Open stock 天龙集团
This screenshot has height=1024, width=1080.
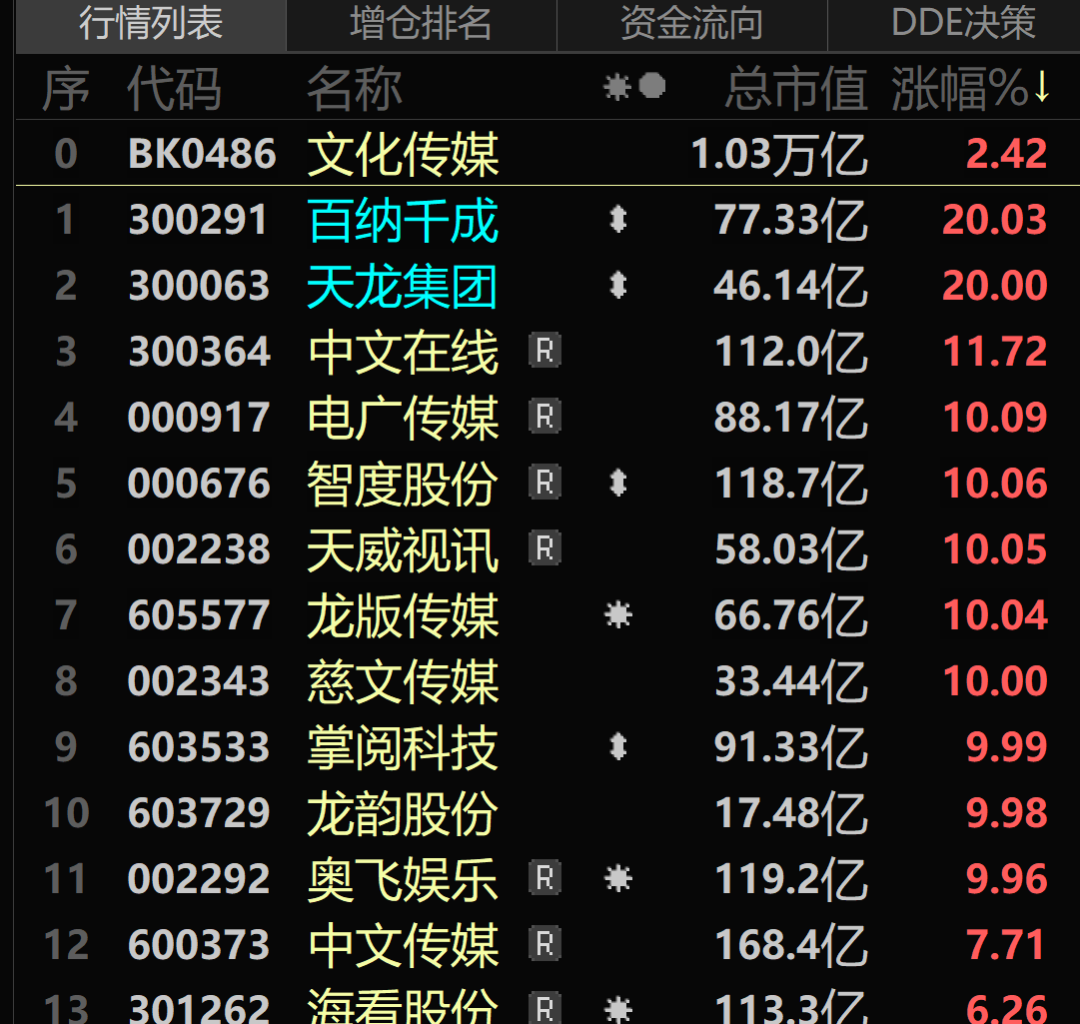[x=403, y=286]
